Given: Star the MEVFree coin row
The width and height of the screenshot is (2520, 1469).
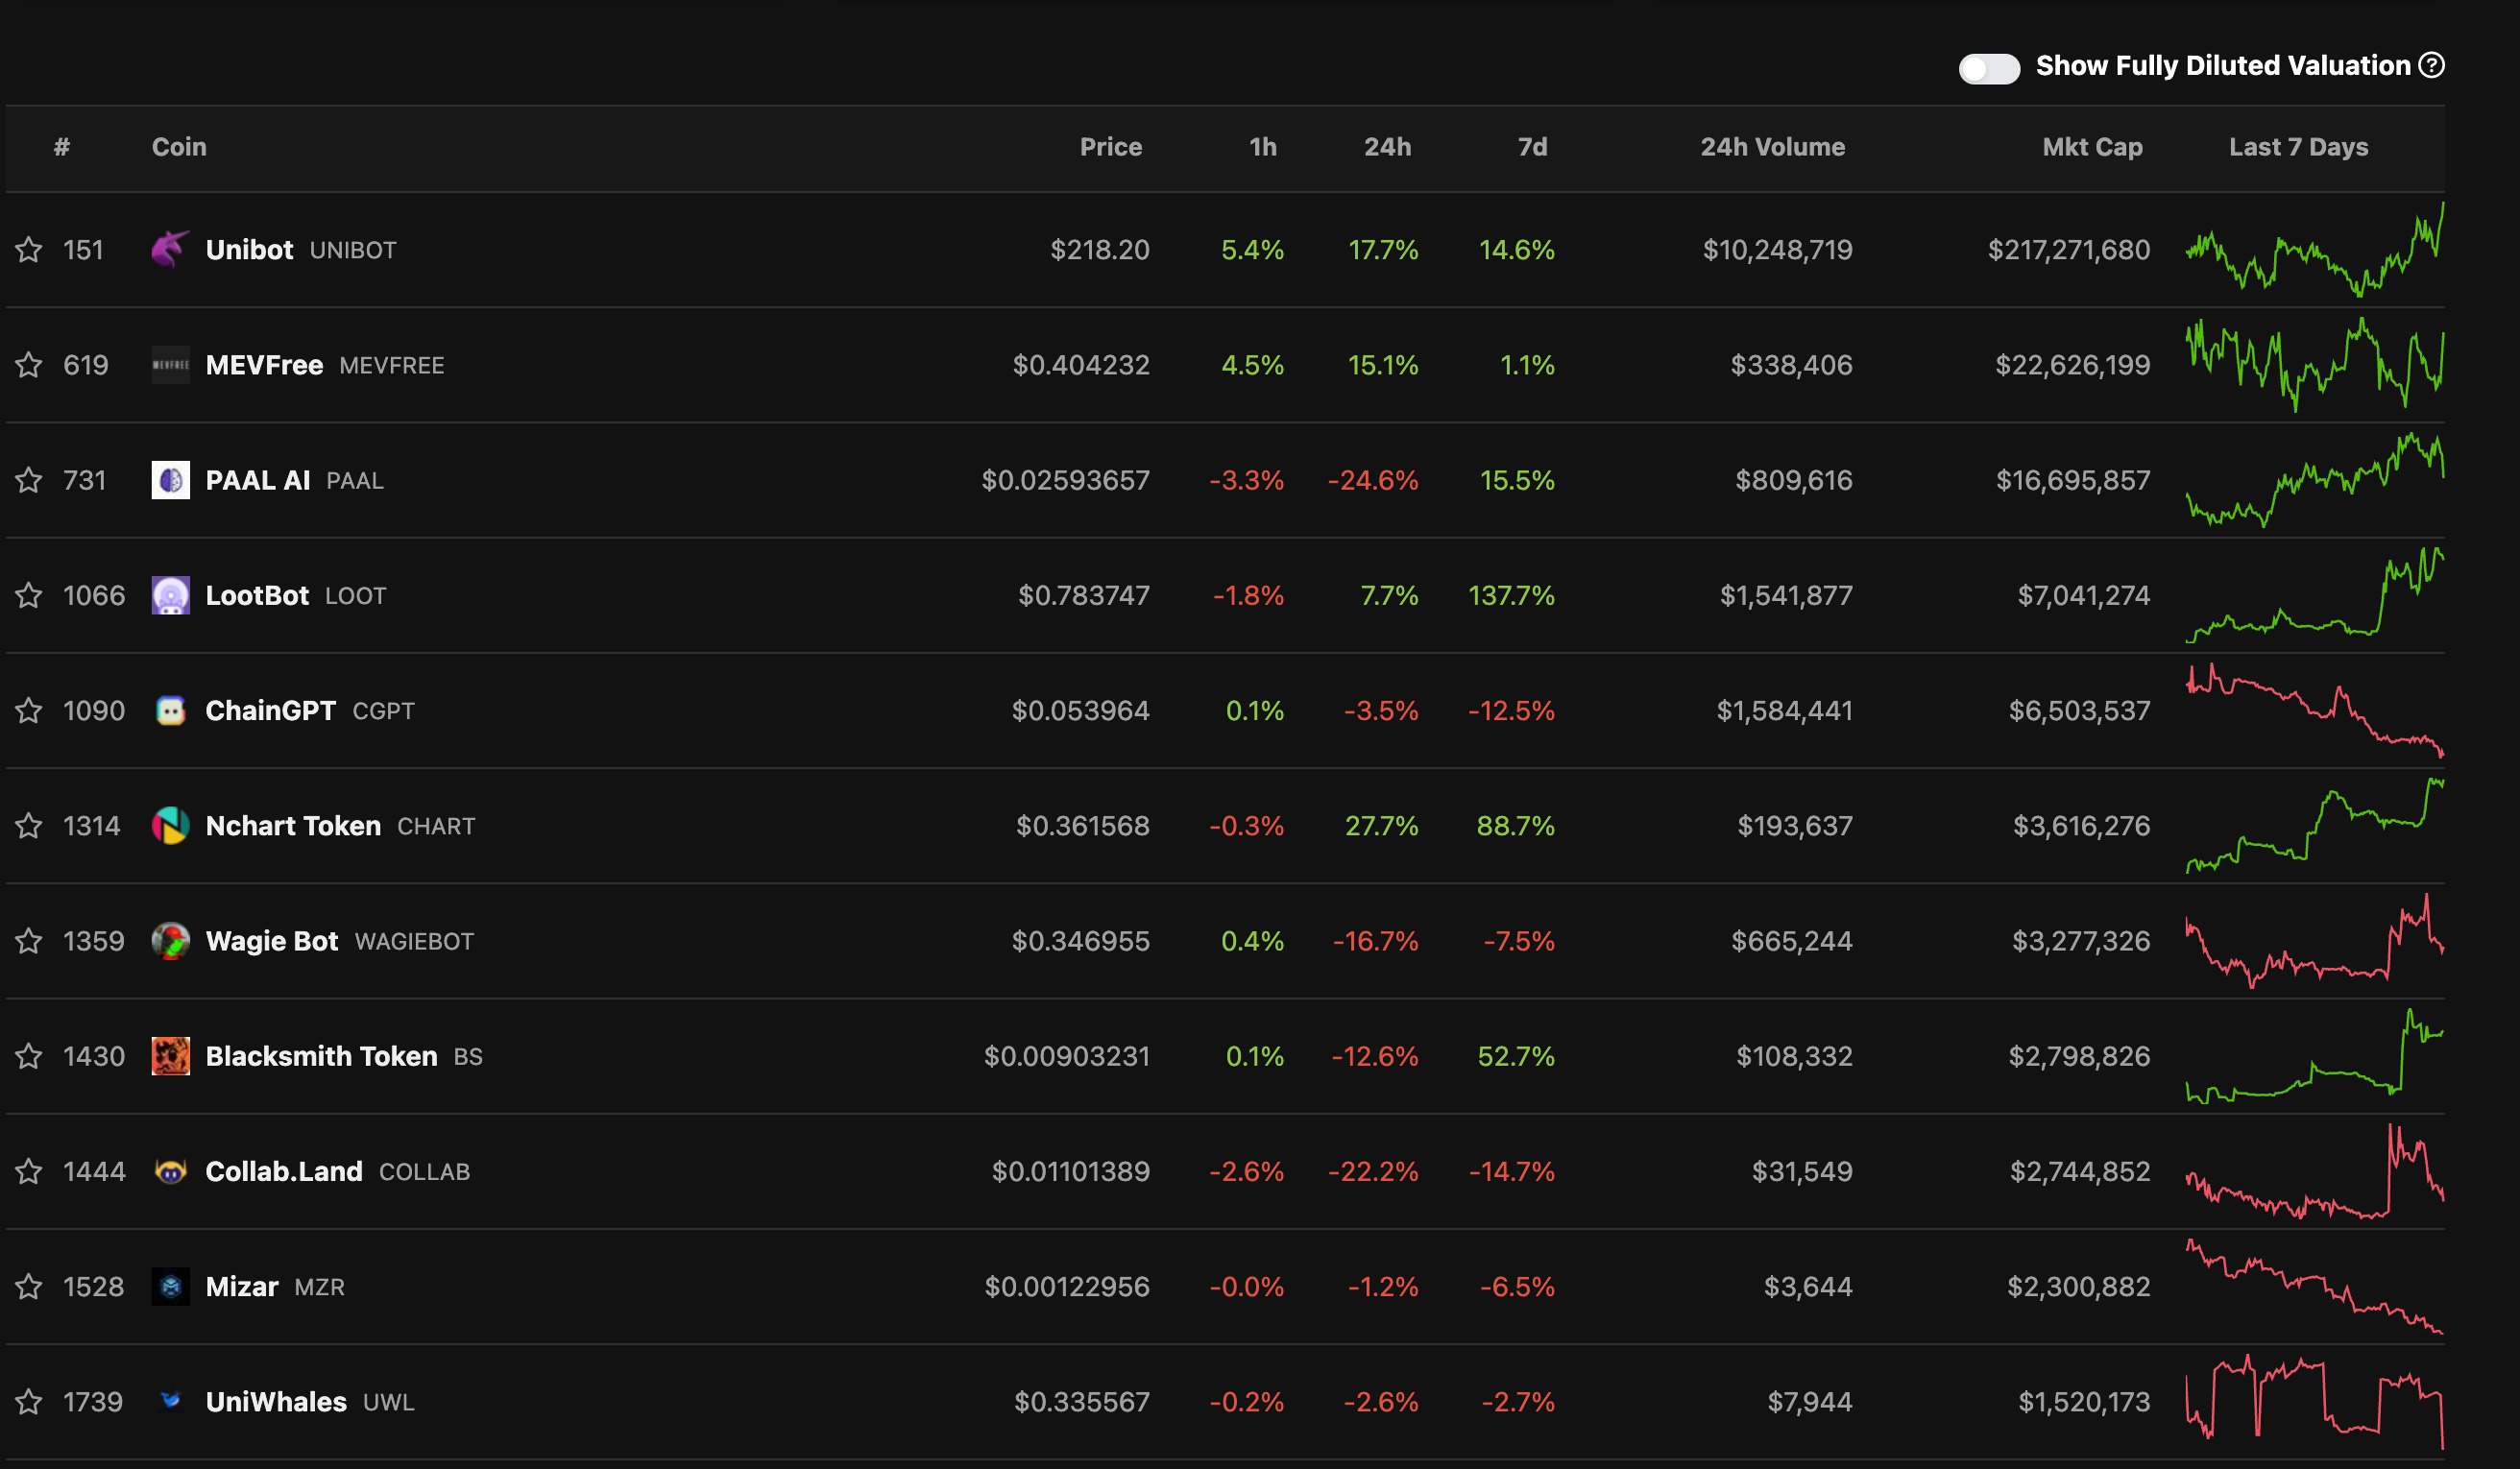Looking at the screenshot, I should 29,365.
